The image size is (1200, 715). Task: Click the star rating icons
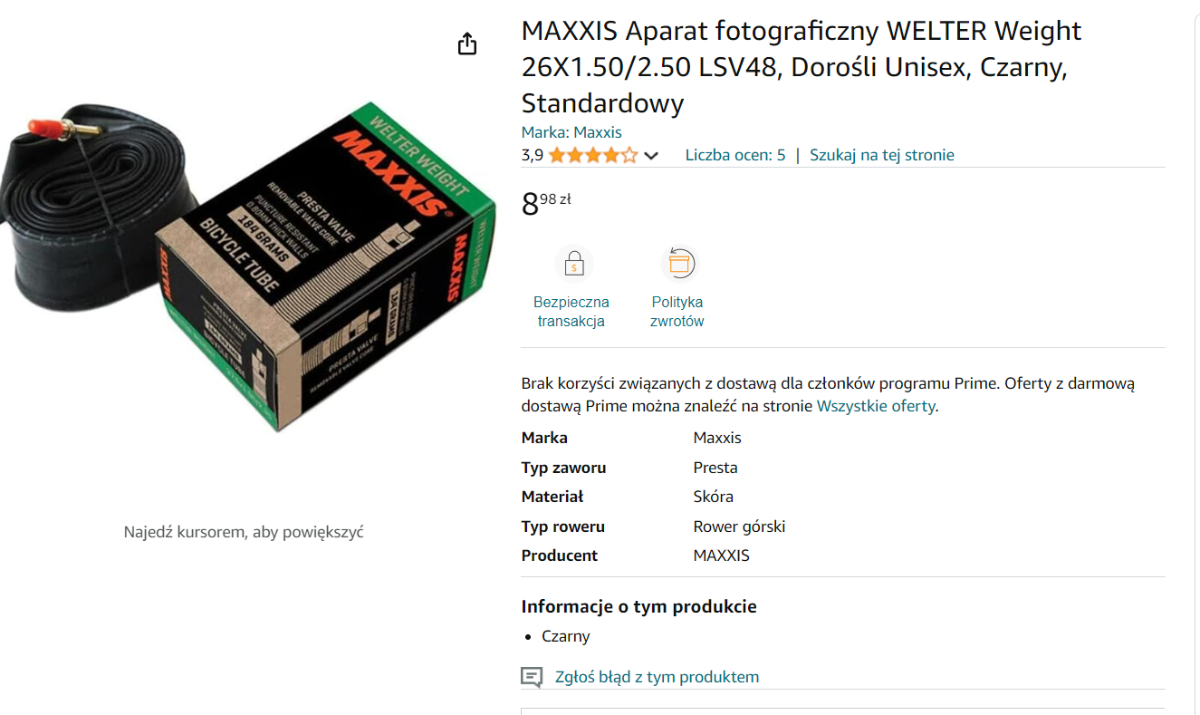592,155
